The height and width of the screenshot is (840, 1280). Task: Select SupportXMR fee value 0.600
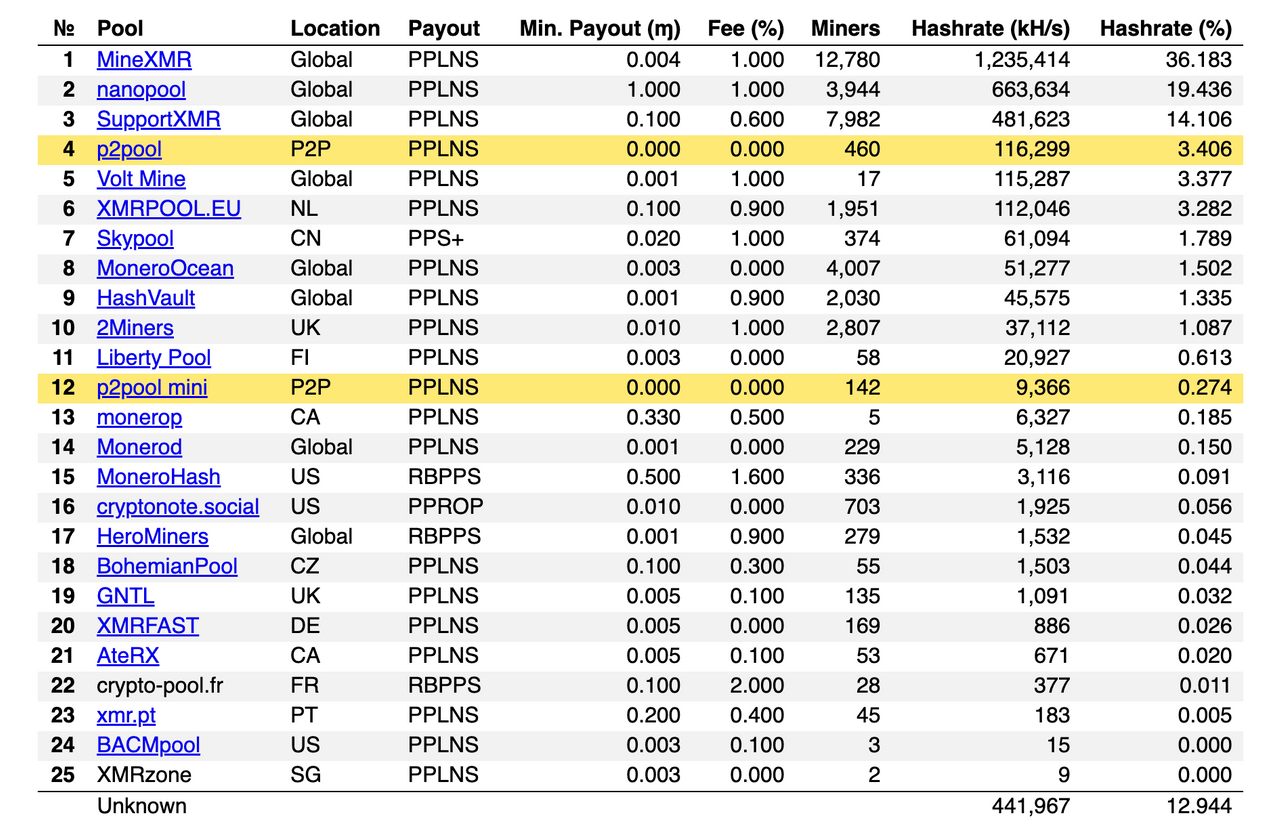click(x=758, y=120)
